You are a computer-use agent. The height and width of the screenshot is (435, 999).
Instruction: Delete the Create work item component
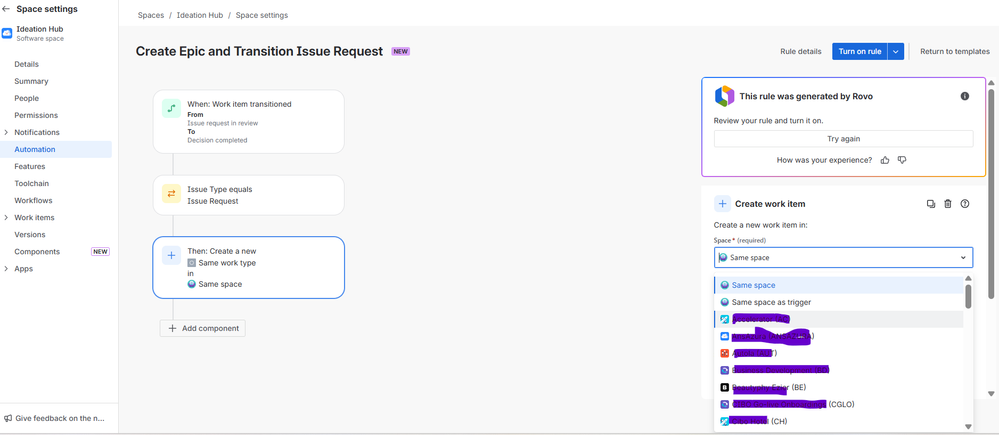(x=947, y=204)
